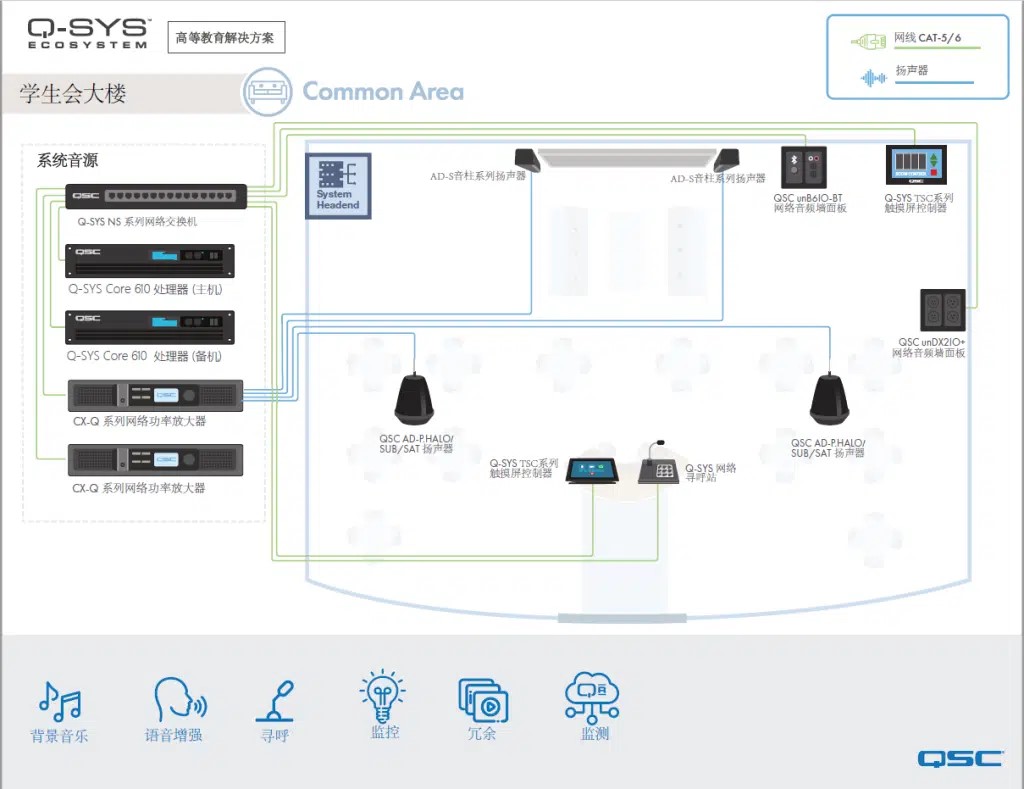Viewport: 1024px width, 789px height.
Task: Click the left AD-P.HALO pendant speaker
Action: point(414,399)
